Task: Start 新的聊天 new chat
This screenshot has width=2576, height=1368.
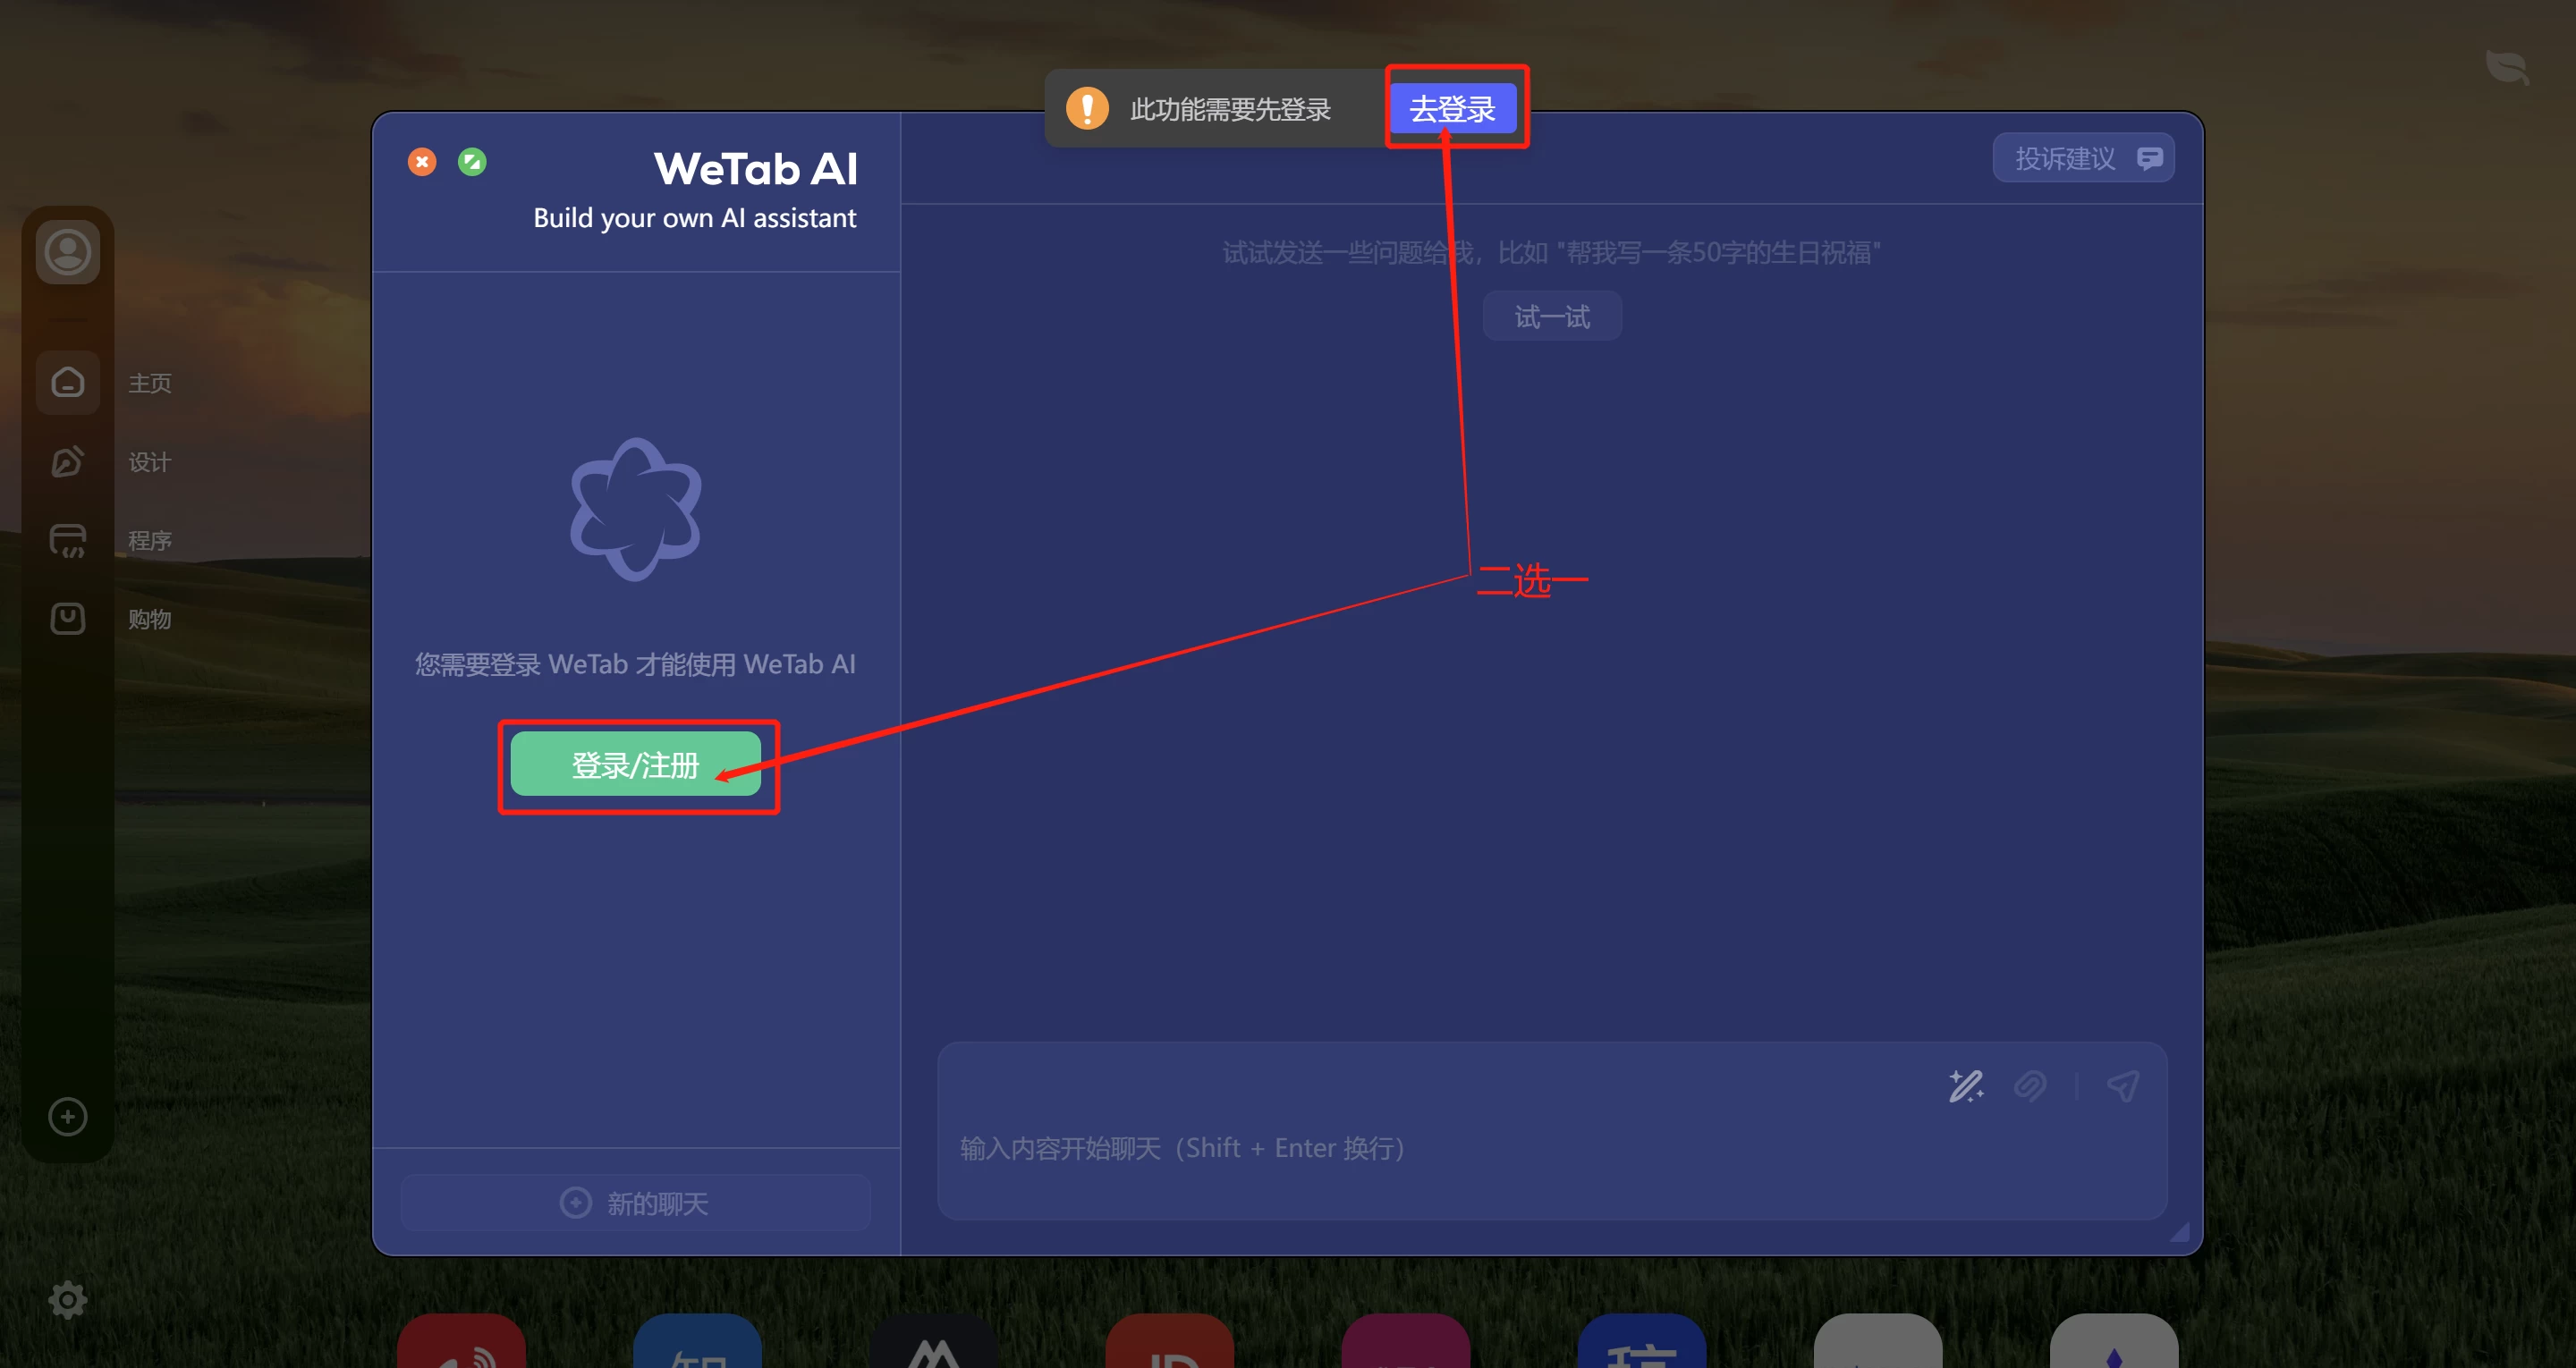Action: coord(635,1203)
